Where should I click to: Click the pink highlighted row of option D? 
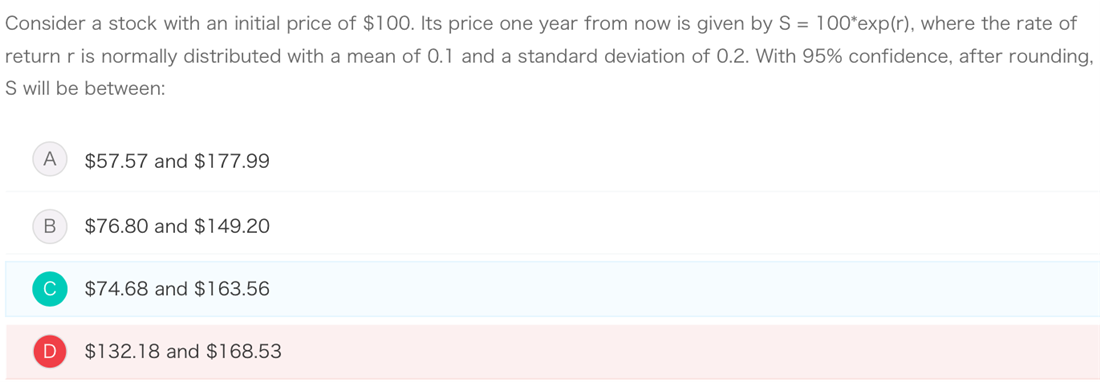coord(552,352)
